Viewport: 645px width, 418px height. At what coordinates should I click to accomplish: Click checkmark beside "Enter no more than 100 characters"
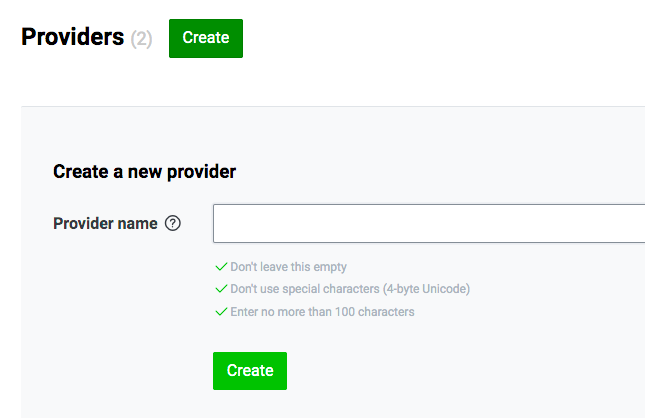point(221,312)
